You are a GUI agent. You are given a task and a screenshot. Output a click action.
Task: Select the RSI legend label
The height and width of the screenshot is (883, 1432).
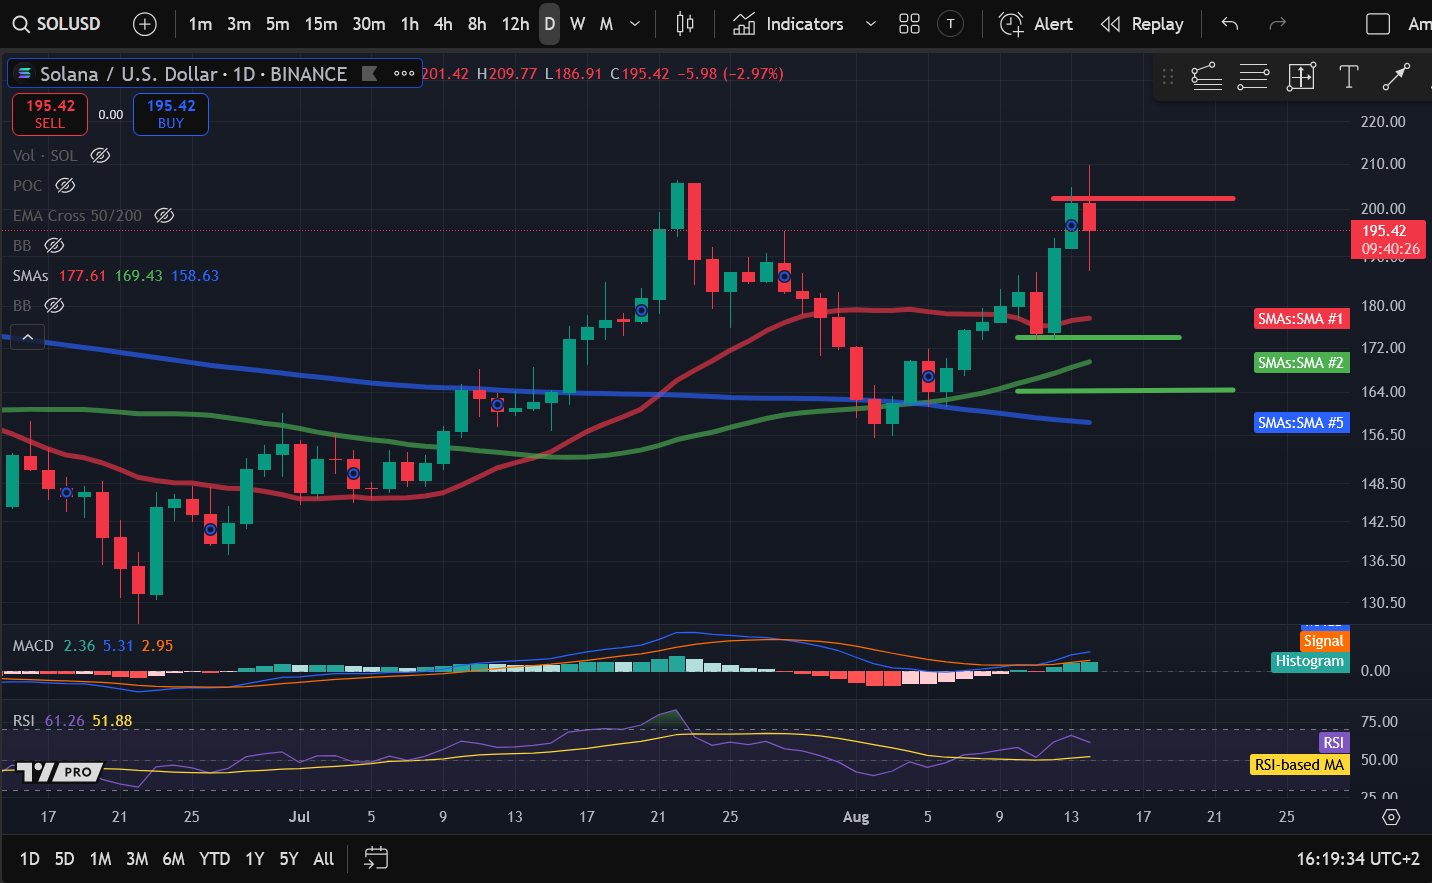[24, 721]
